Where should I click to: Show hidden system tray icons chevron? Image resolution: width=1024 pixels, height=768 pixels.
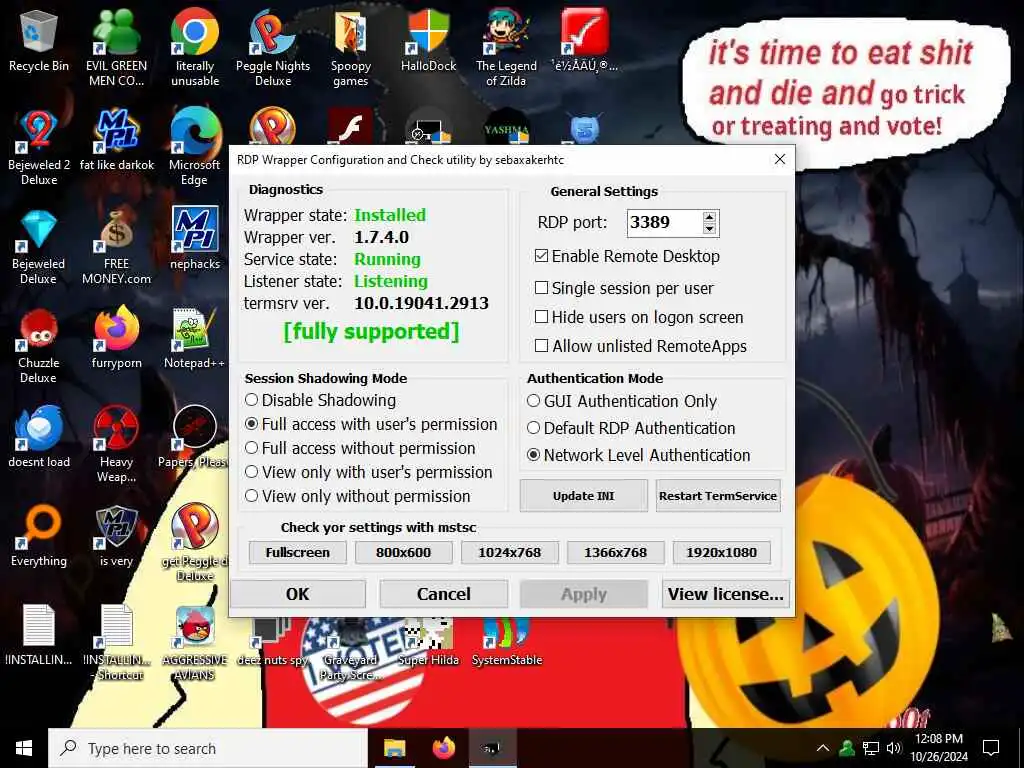pos(823,748)
